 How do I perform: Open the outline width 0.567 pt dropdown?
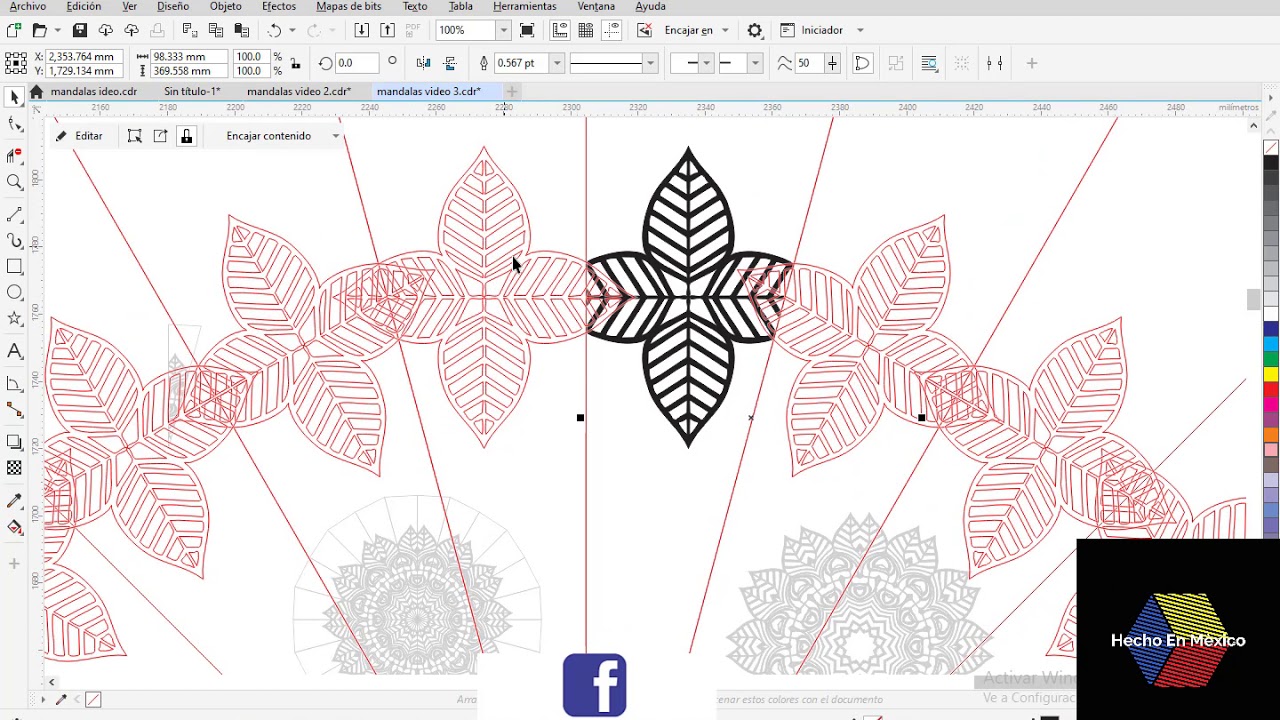557,63
